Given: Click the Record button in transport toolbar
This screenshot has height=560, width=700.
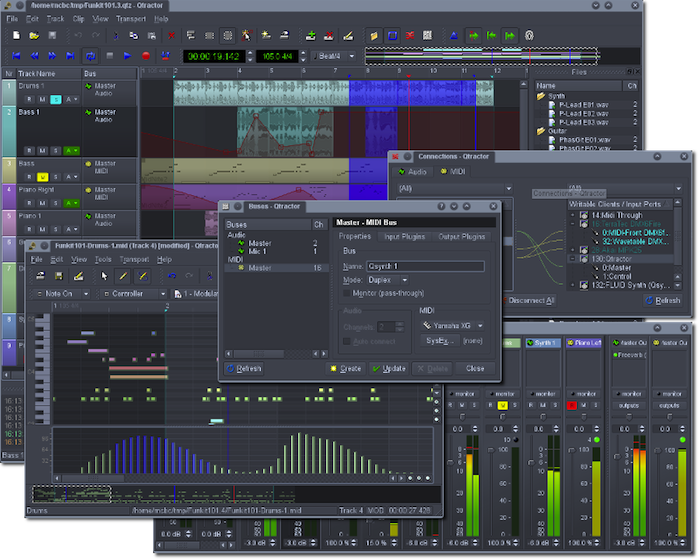Looking at the screenshot, I should [145, 56].
